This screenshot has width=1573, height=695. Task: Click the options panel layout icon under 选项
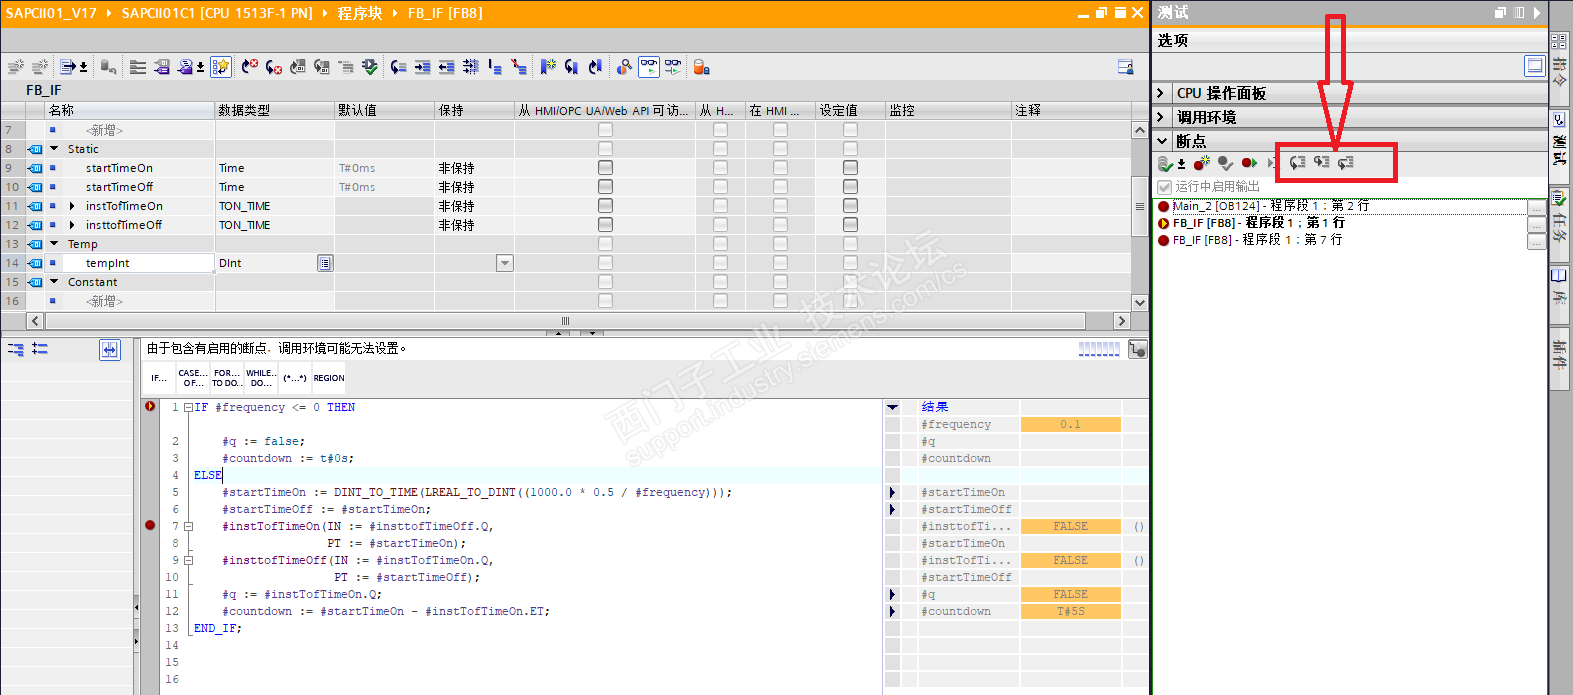(x=1535, y=66)
